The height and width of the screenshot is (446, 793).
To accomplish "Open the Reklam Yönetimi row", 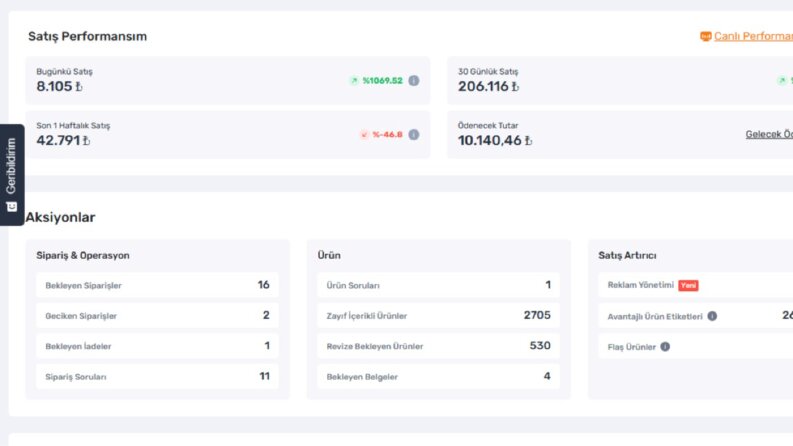I will coord(695,285).
